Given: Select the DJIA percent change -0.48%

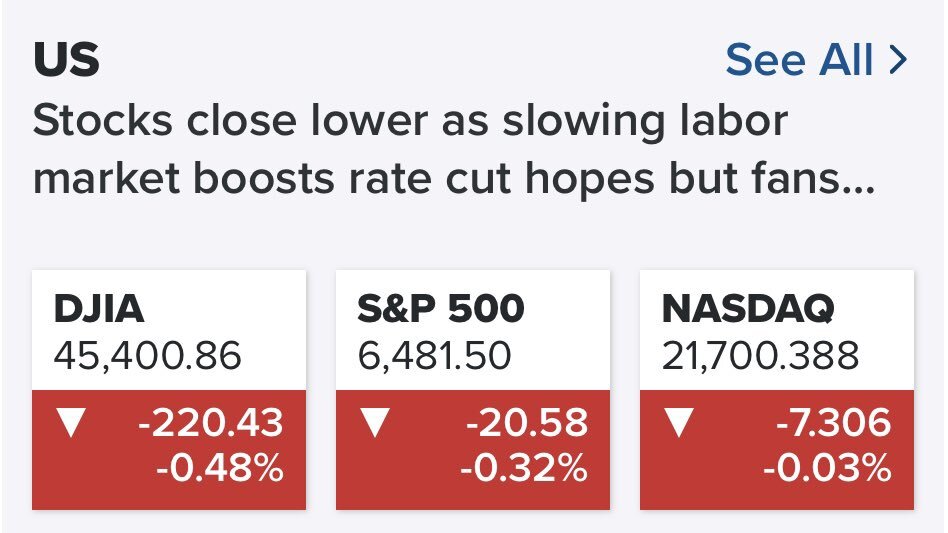Looking at the screenshot, I should [222, 468].
